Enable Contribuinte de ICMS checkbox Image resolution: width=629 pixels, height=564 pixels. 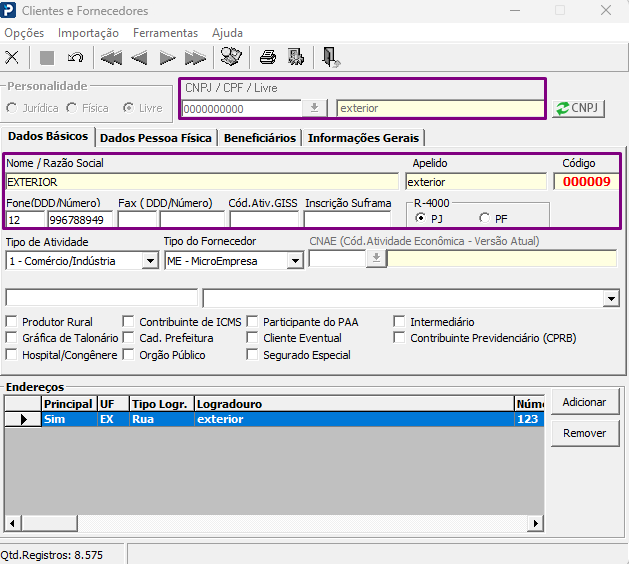pyautogui.click(x=128, y=321)
